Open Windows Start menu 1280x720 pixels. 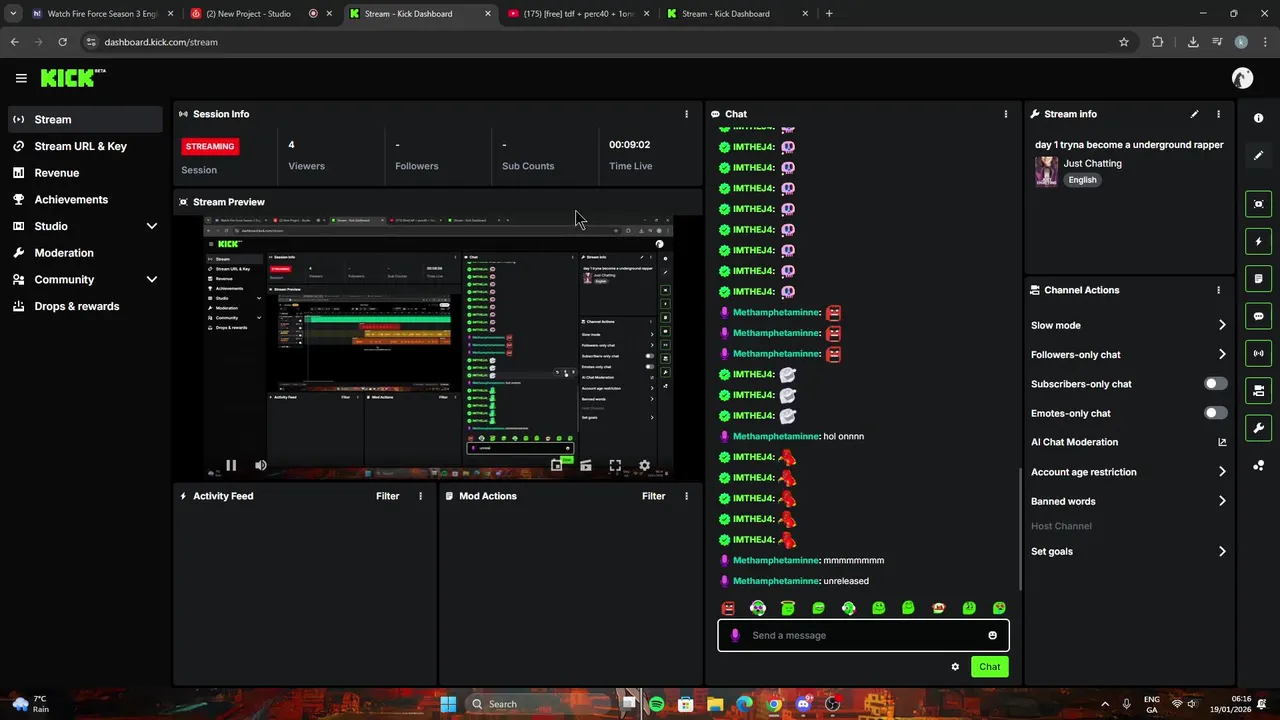pos(448,704)
